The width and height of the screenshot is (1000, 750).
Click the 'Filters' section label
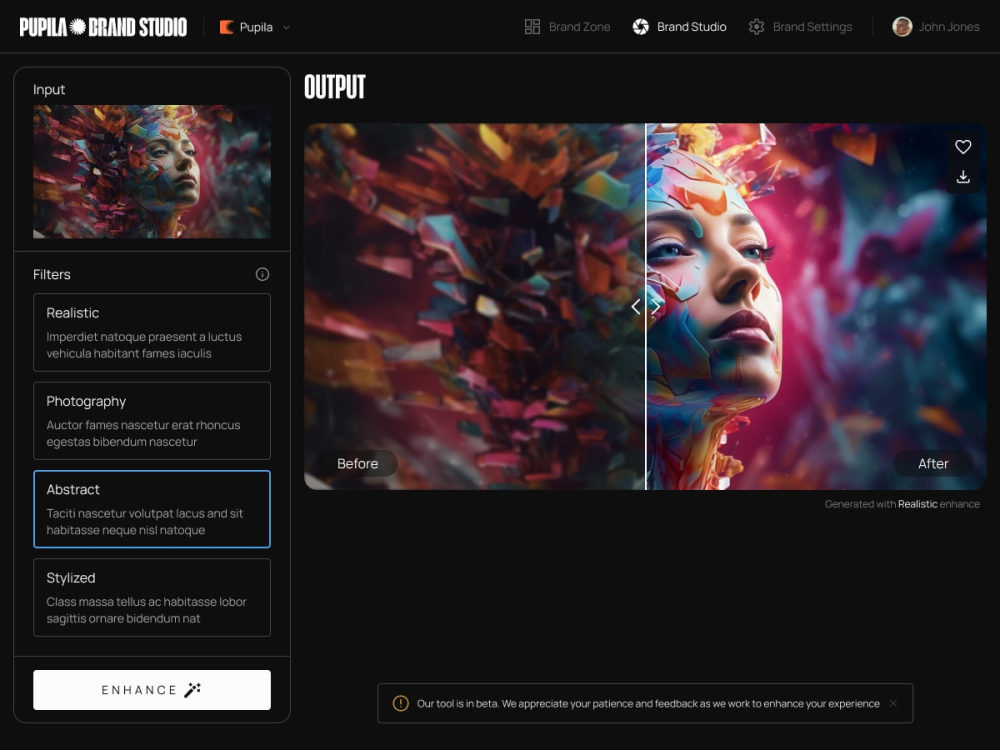52,274
